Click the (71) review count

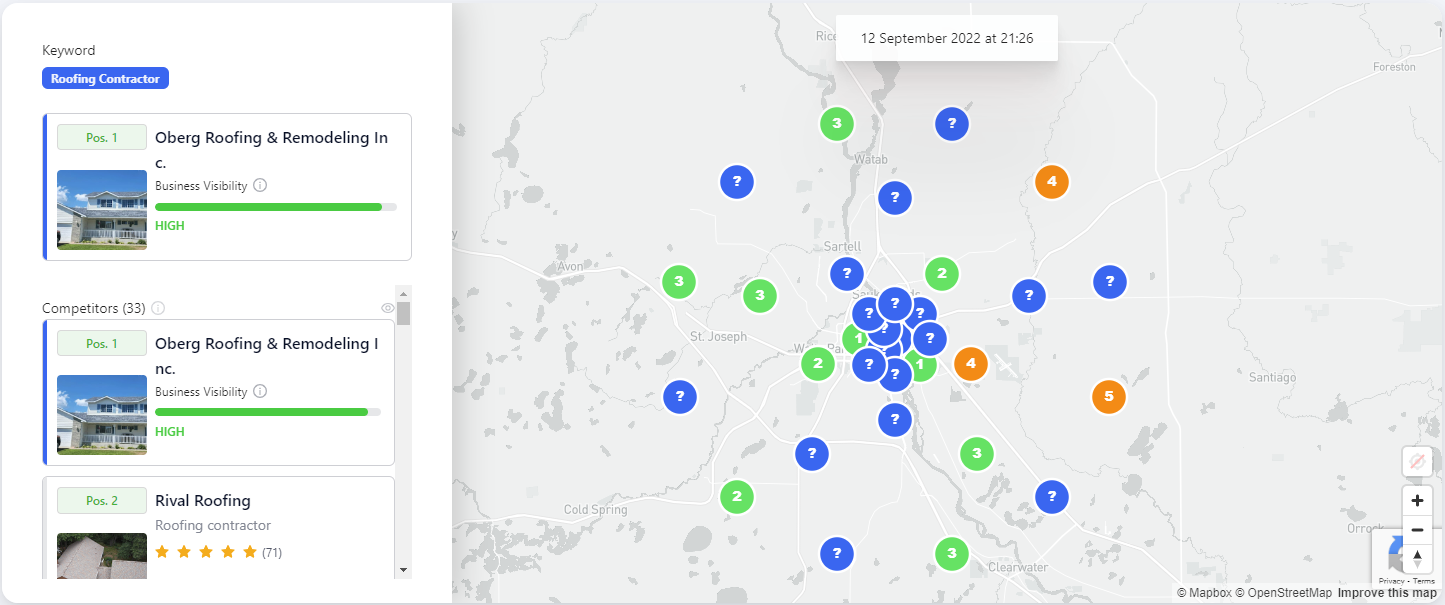pos(272,552)
